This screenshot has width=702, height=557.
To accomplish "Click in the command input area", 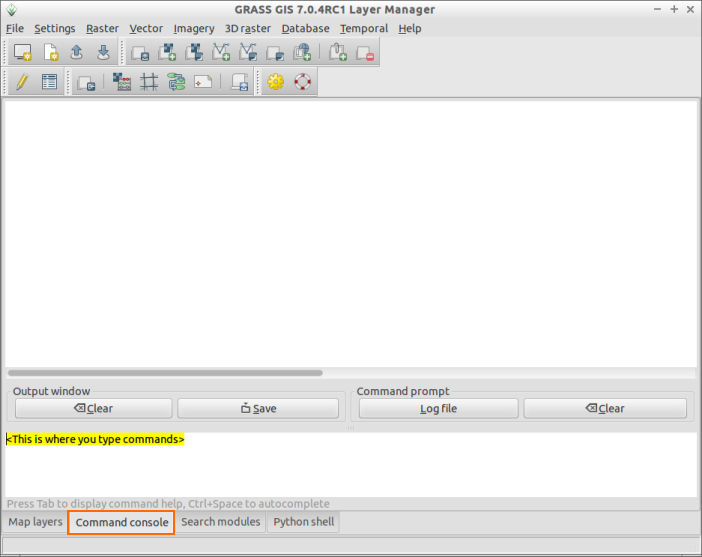I will tap(351, 464).
